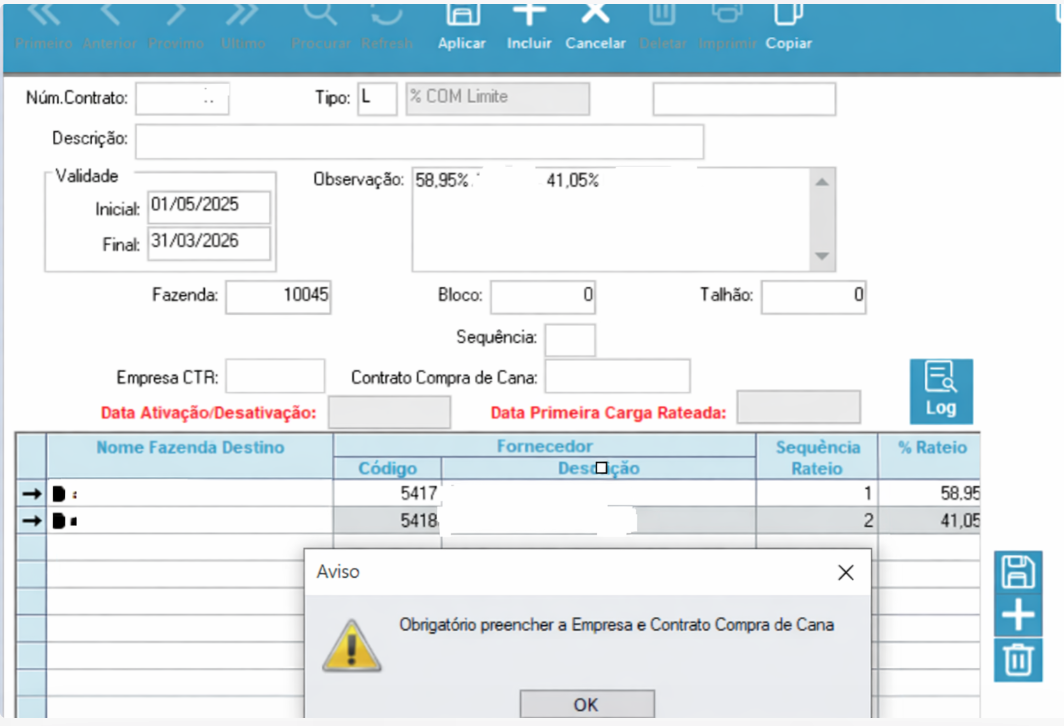Go to the Proximo record
1064x726 pixels.
[x=176, y=26]
